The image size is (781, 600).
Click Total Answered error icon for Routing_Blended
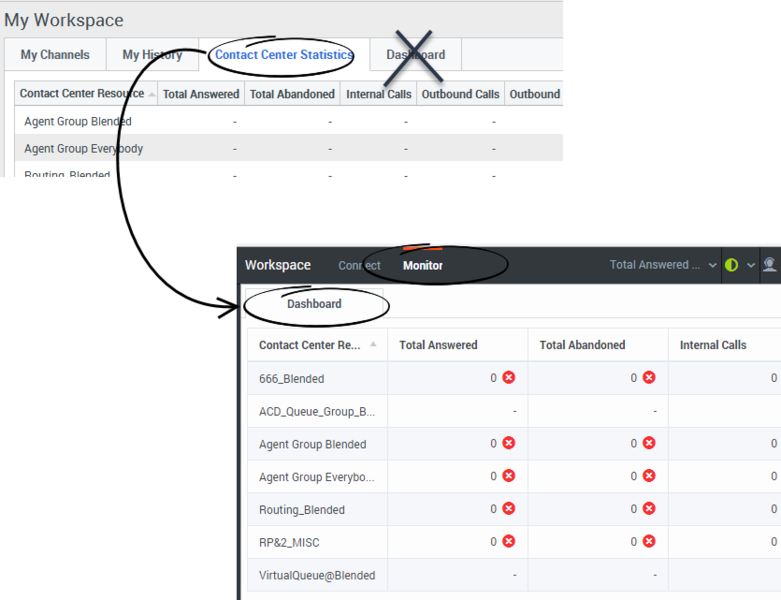(509, 508)
